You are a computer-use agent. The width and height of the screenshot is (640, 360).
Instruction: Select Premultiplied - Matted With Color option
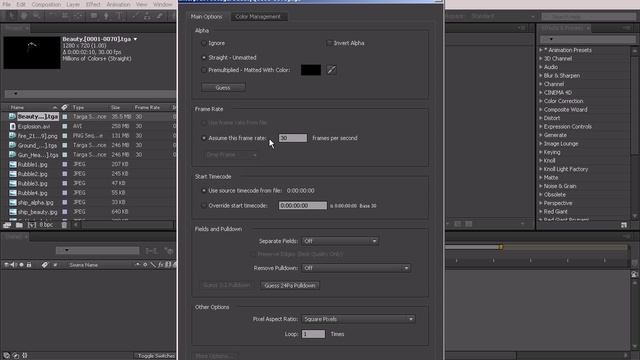tap(204, 70)
